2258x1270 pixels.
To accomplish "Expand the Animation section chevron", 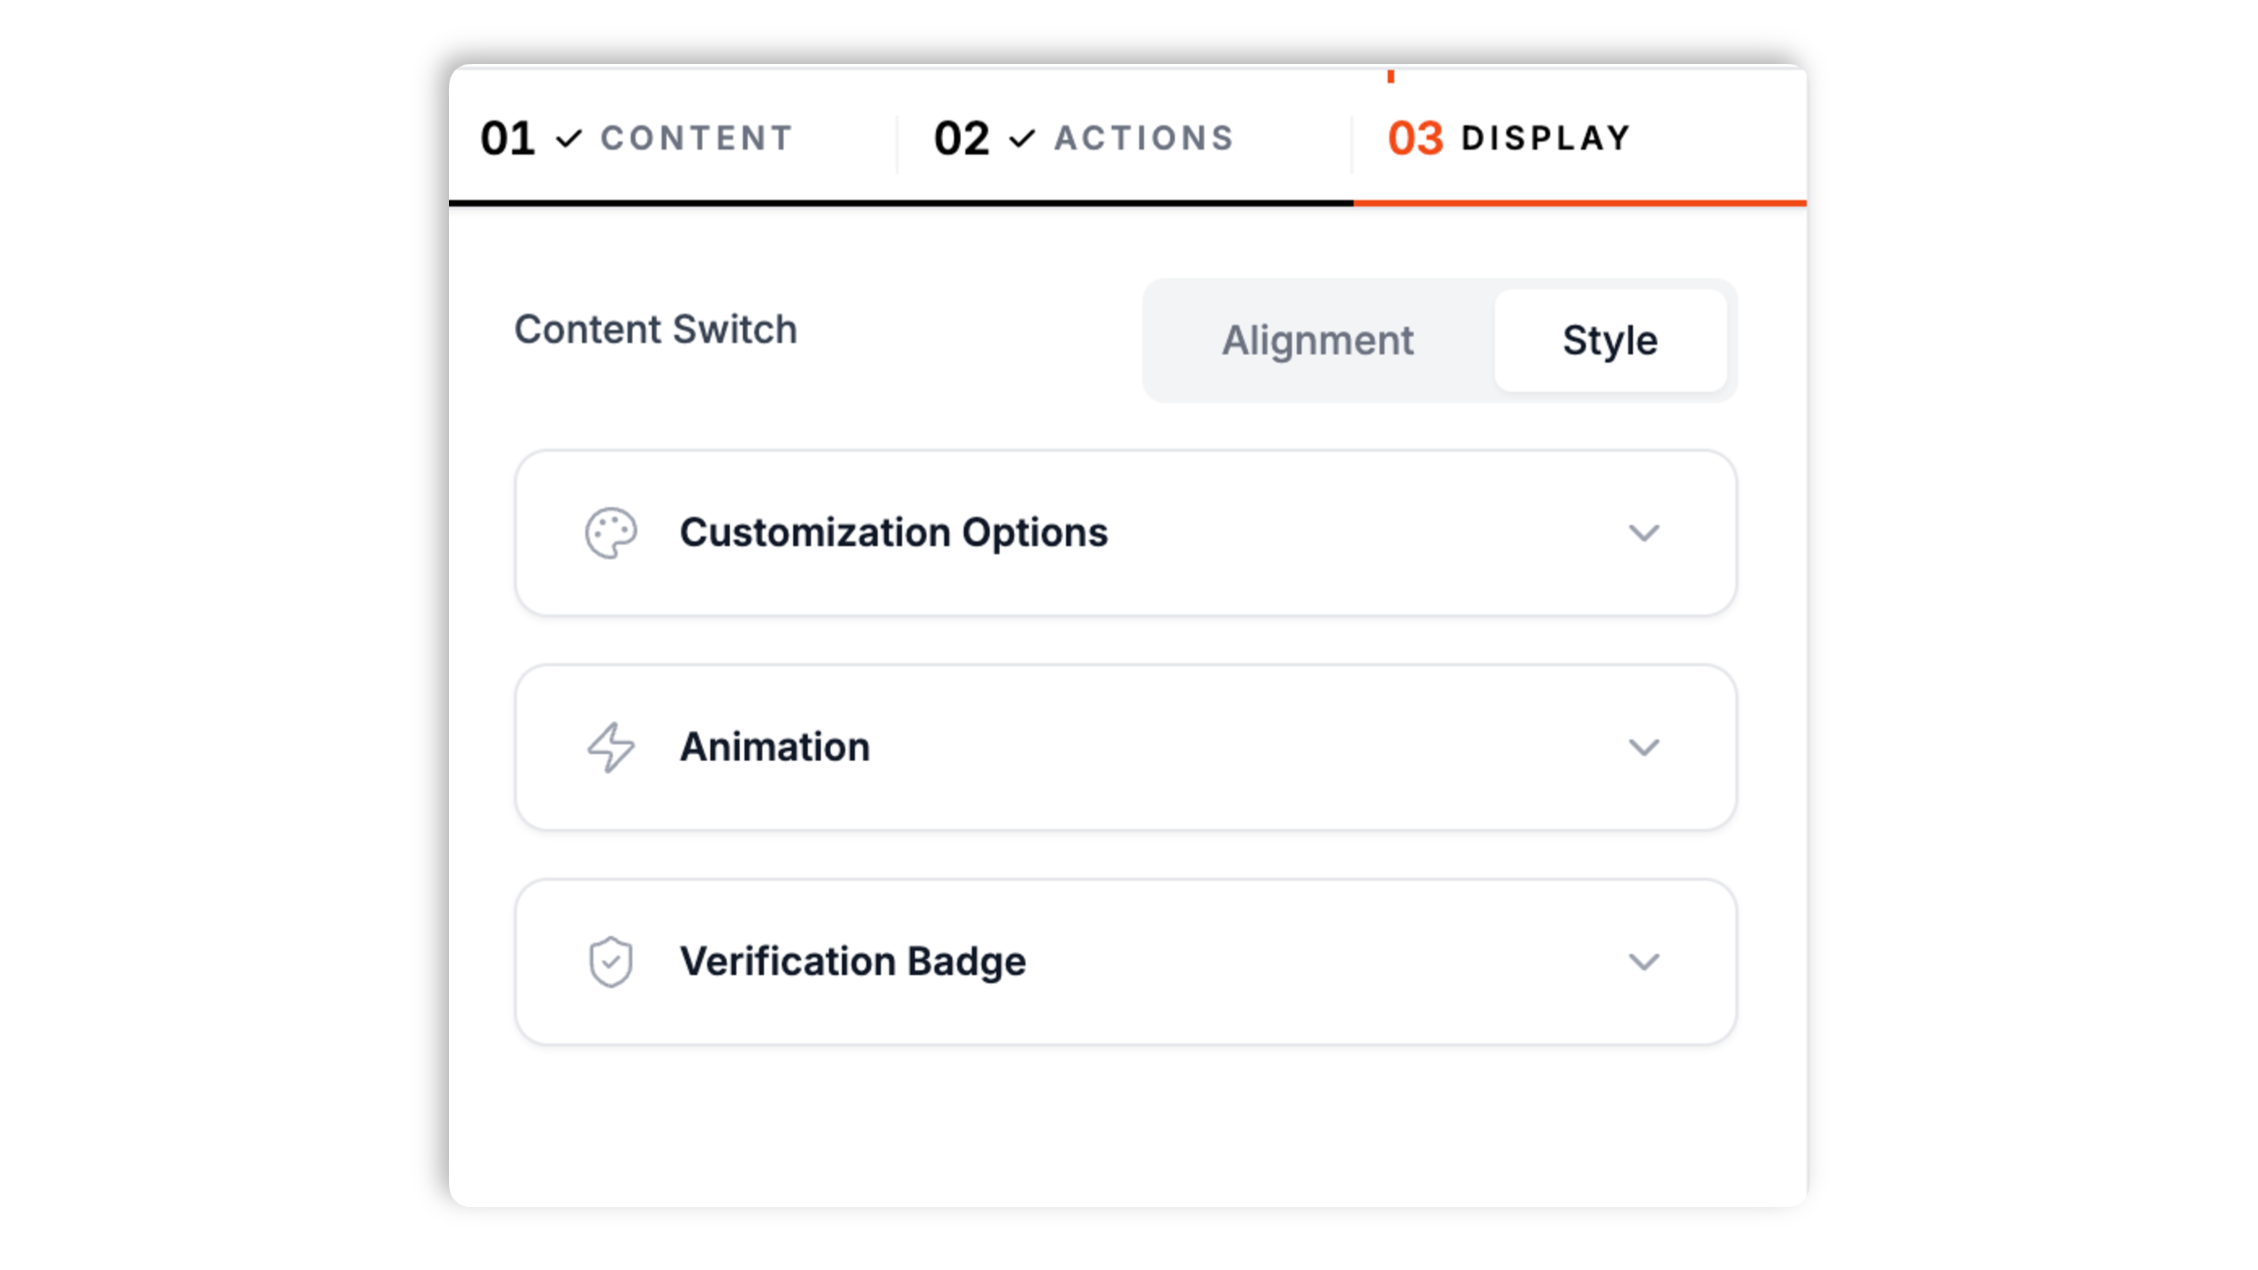I will point(1644,747).
